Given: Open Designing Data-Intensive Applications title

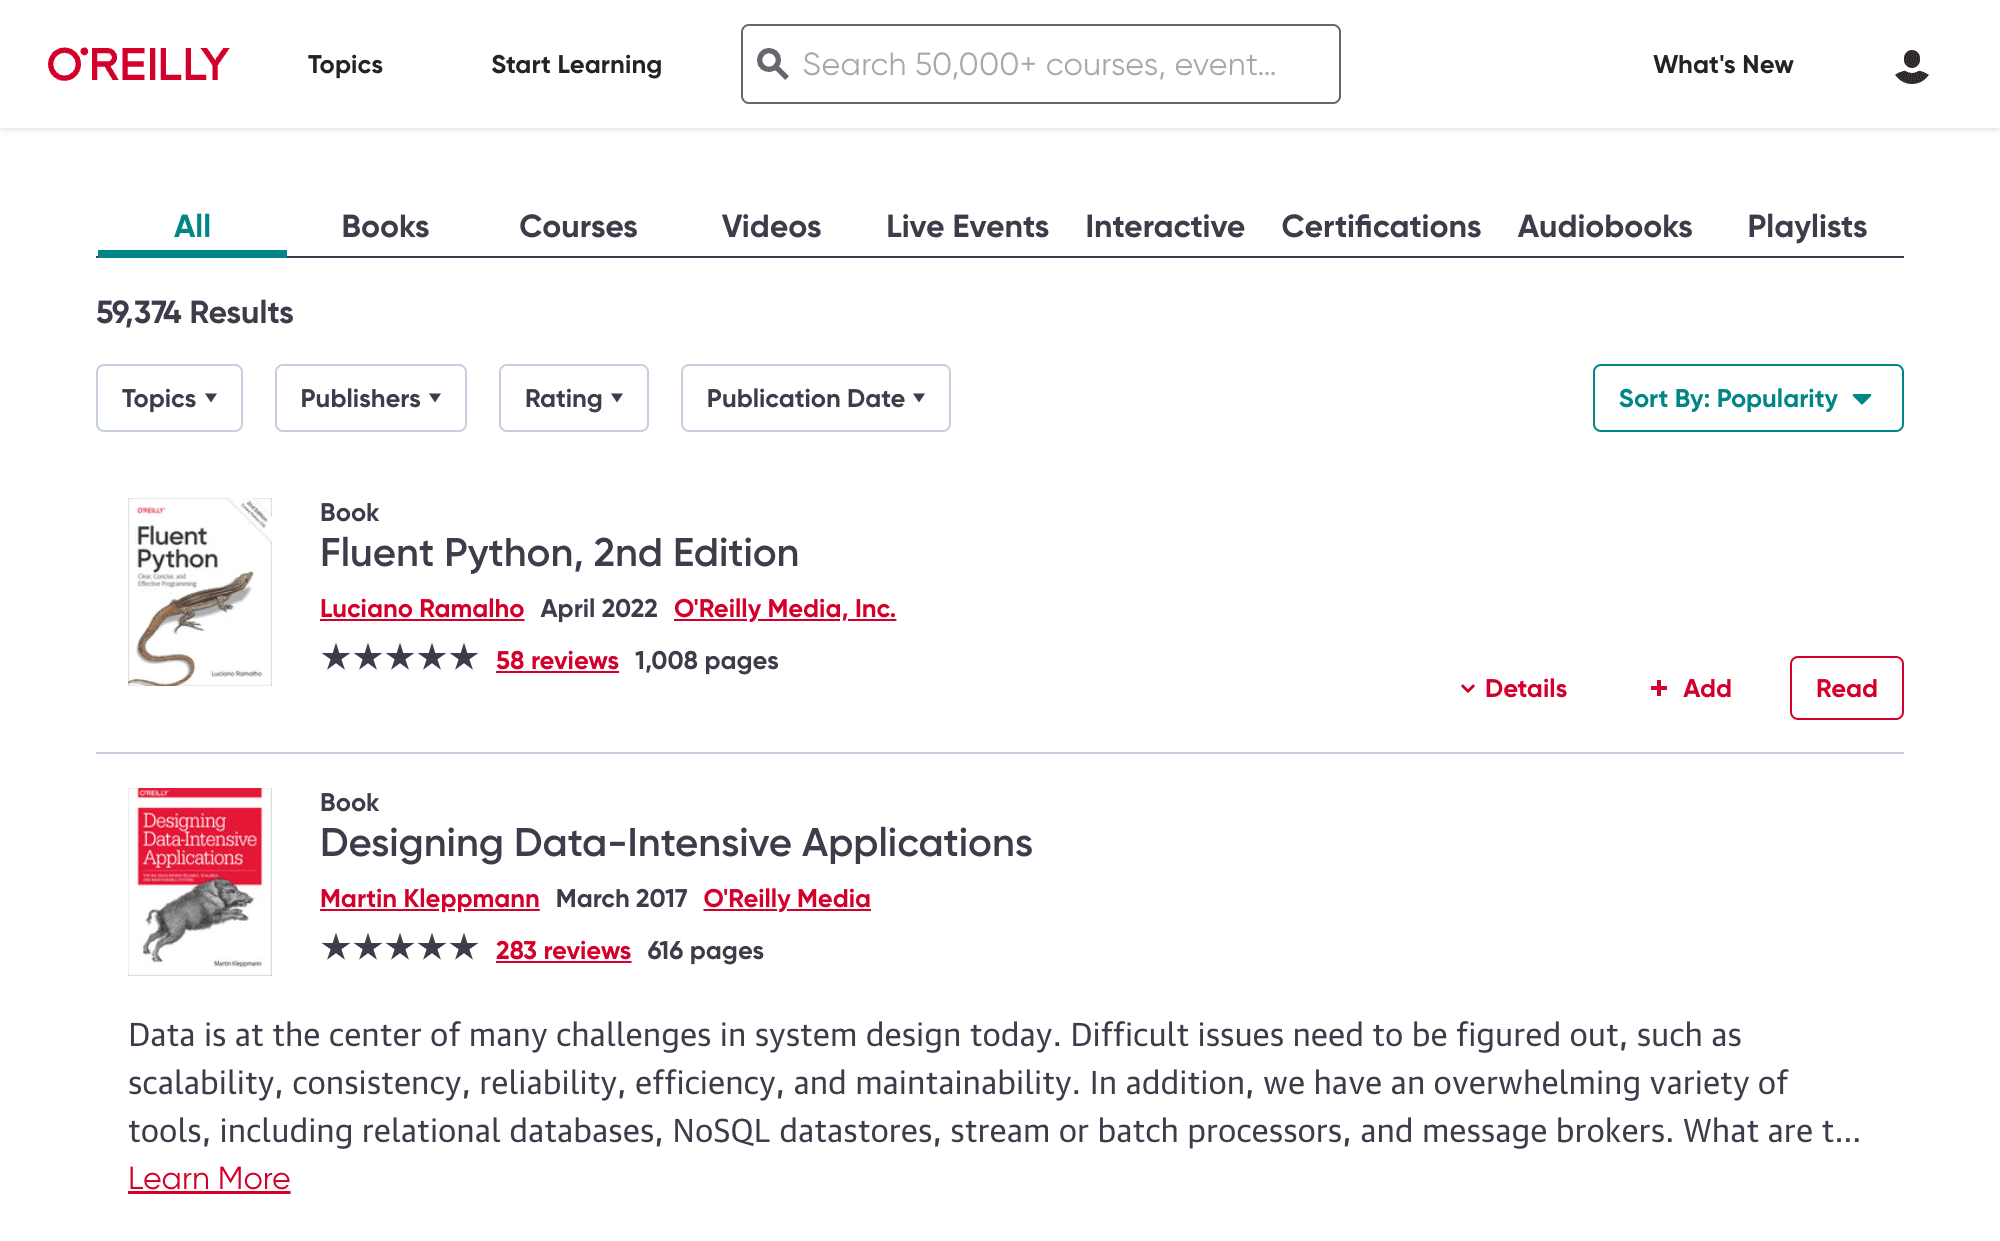Looking at the screenshot, I should point(676,843).
